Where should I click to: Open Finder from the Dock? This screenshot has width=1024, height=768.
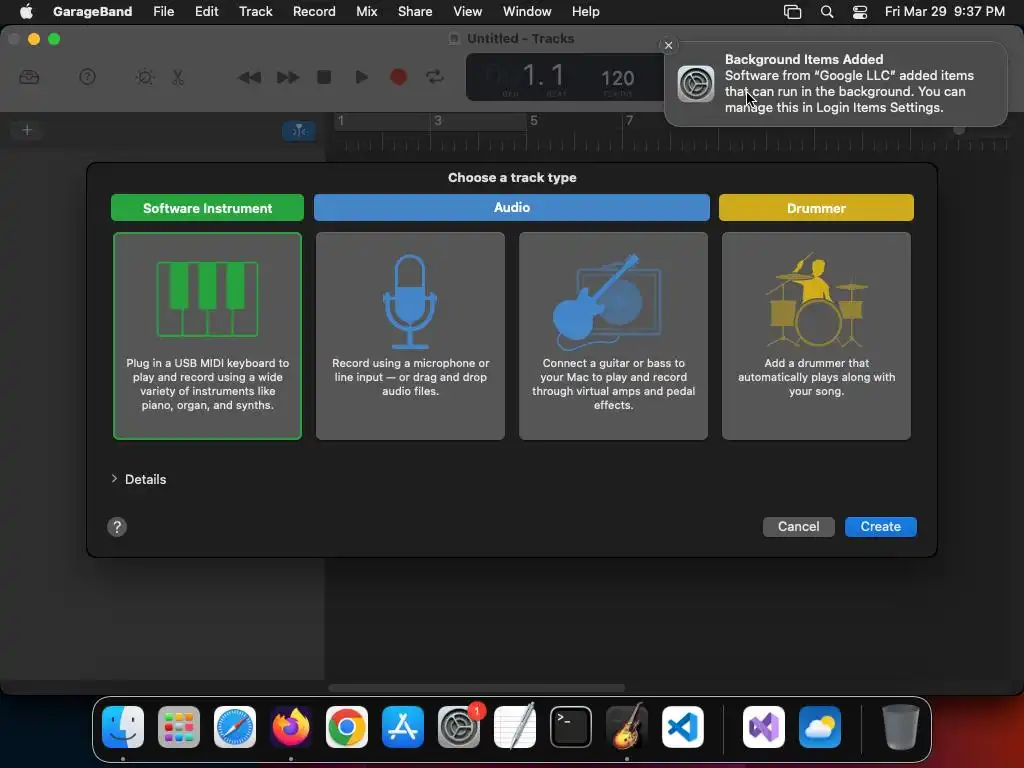tap(123, 727)
